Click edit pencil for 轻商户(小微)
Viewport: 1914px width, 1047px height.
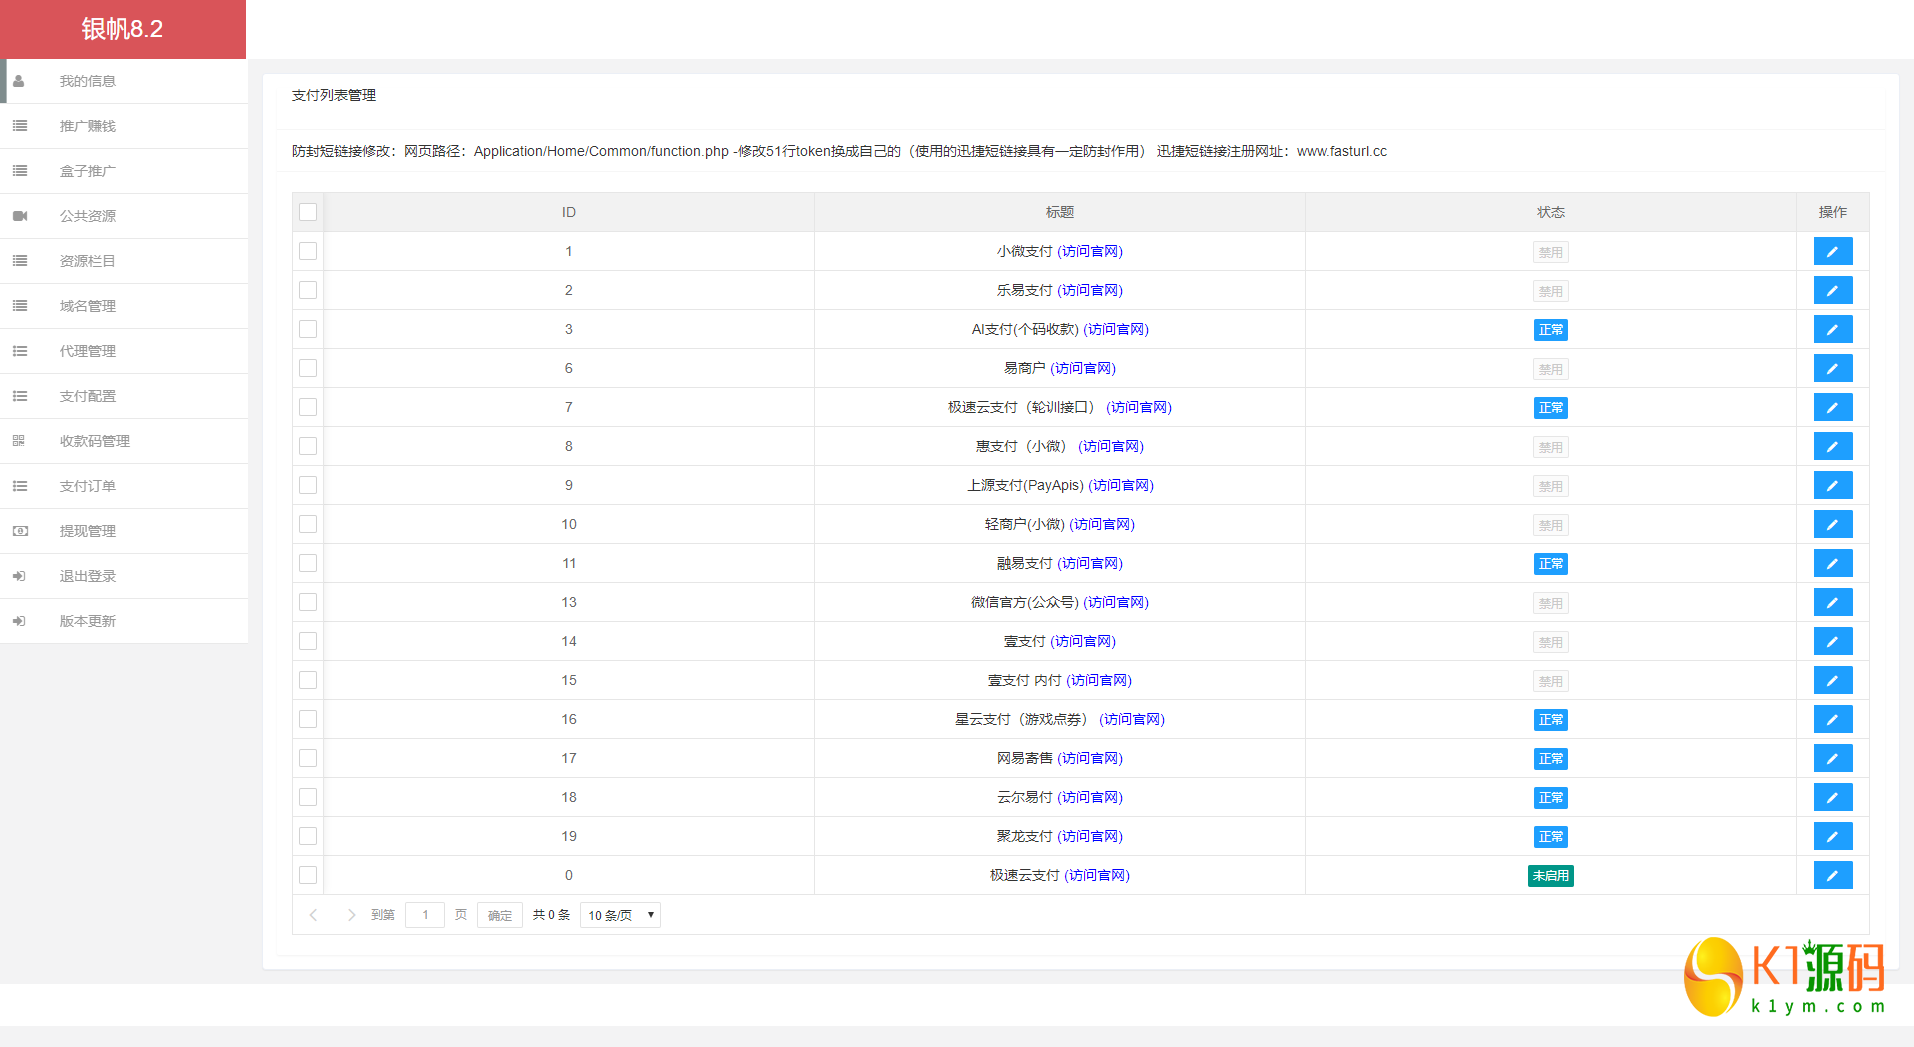tap(1832, 524)
